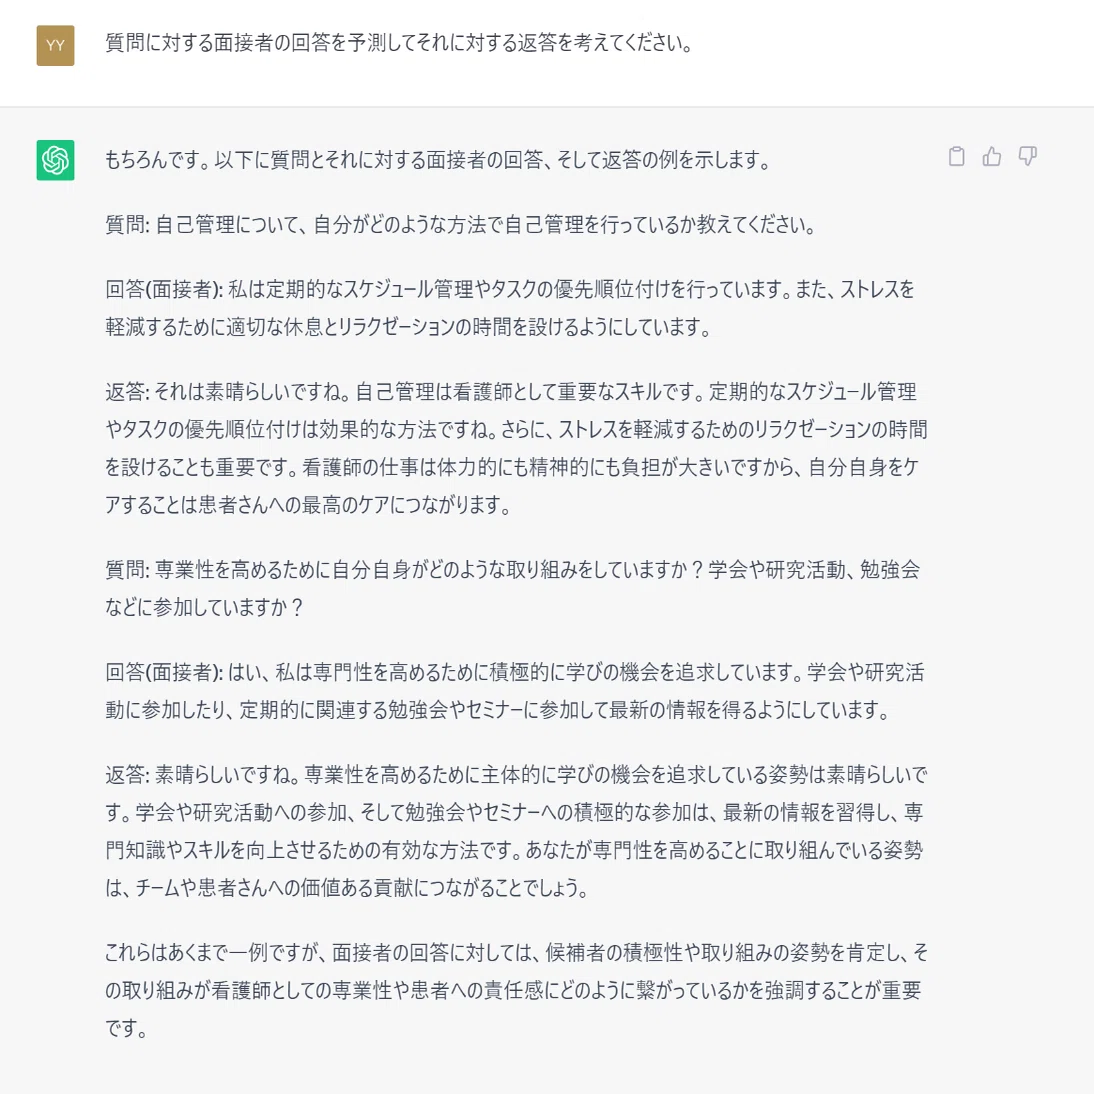1094x1094 pixels.
Task: Click the reply paragraph starting それは素晴らしいですね
Action: (516, 448)
